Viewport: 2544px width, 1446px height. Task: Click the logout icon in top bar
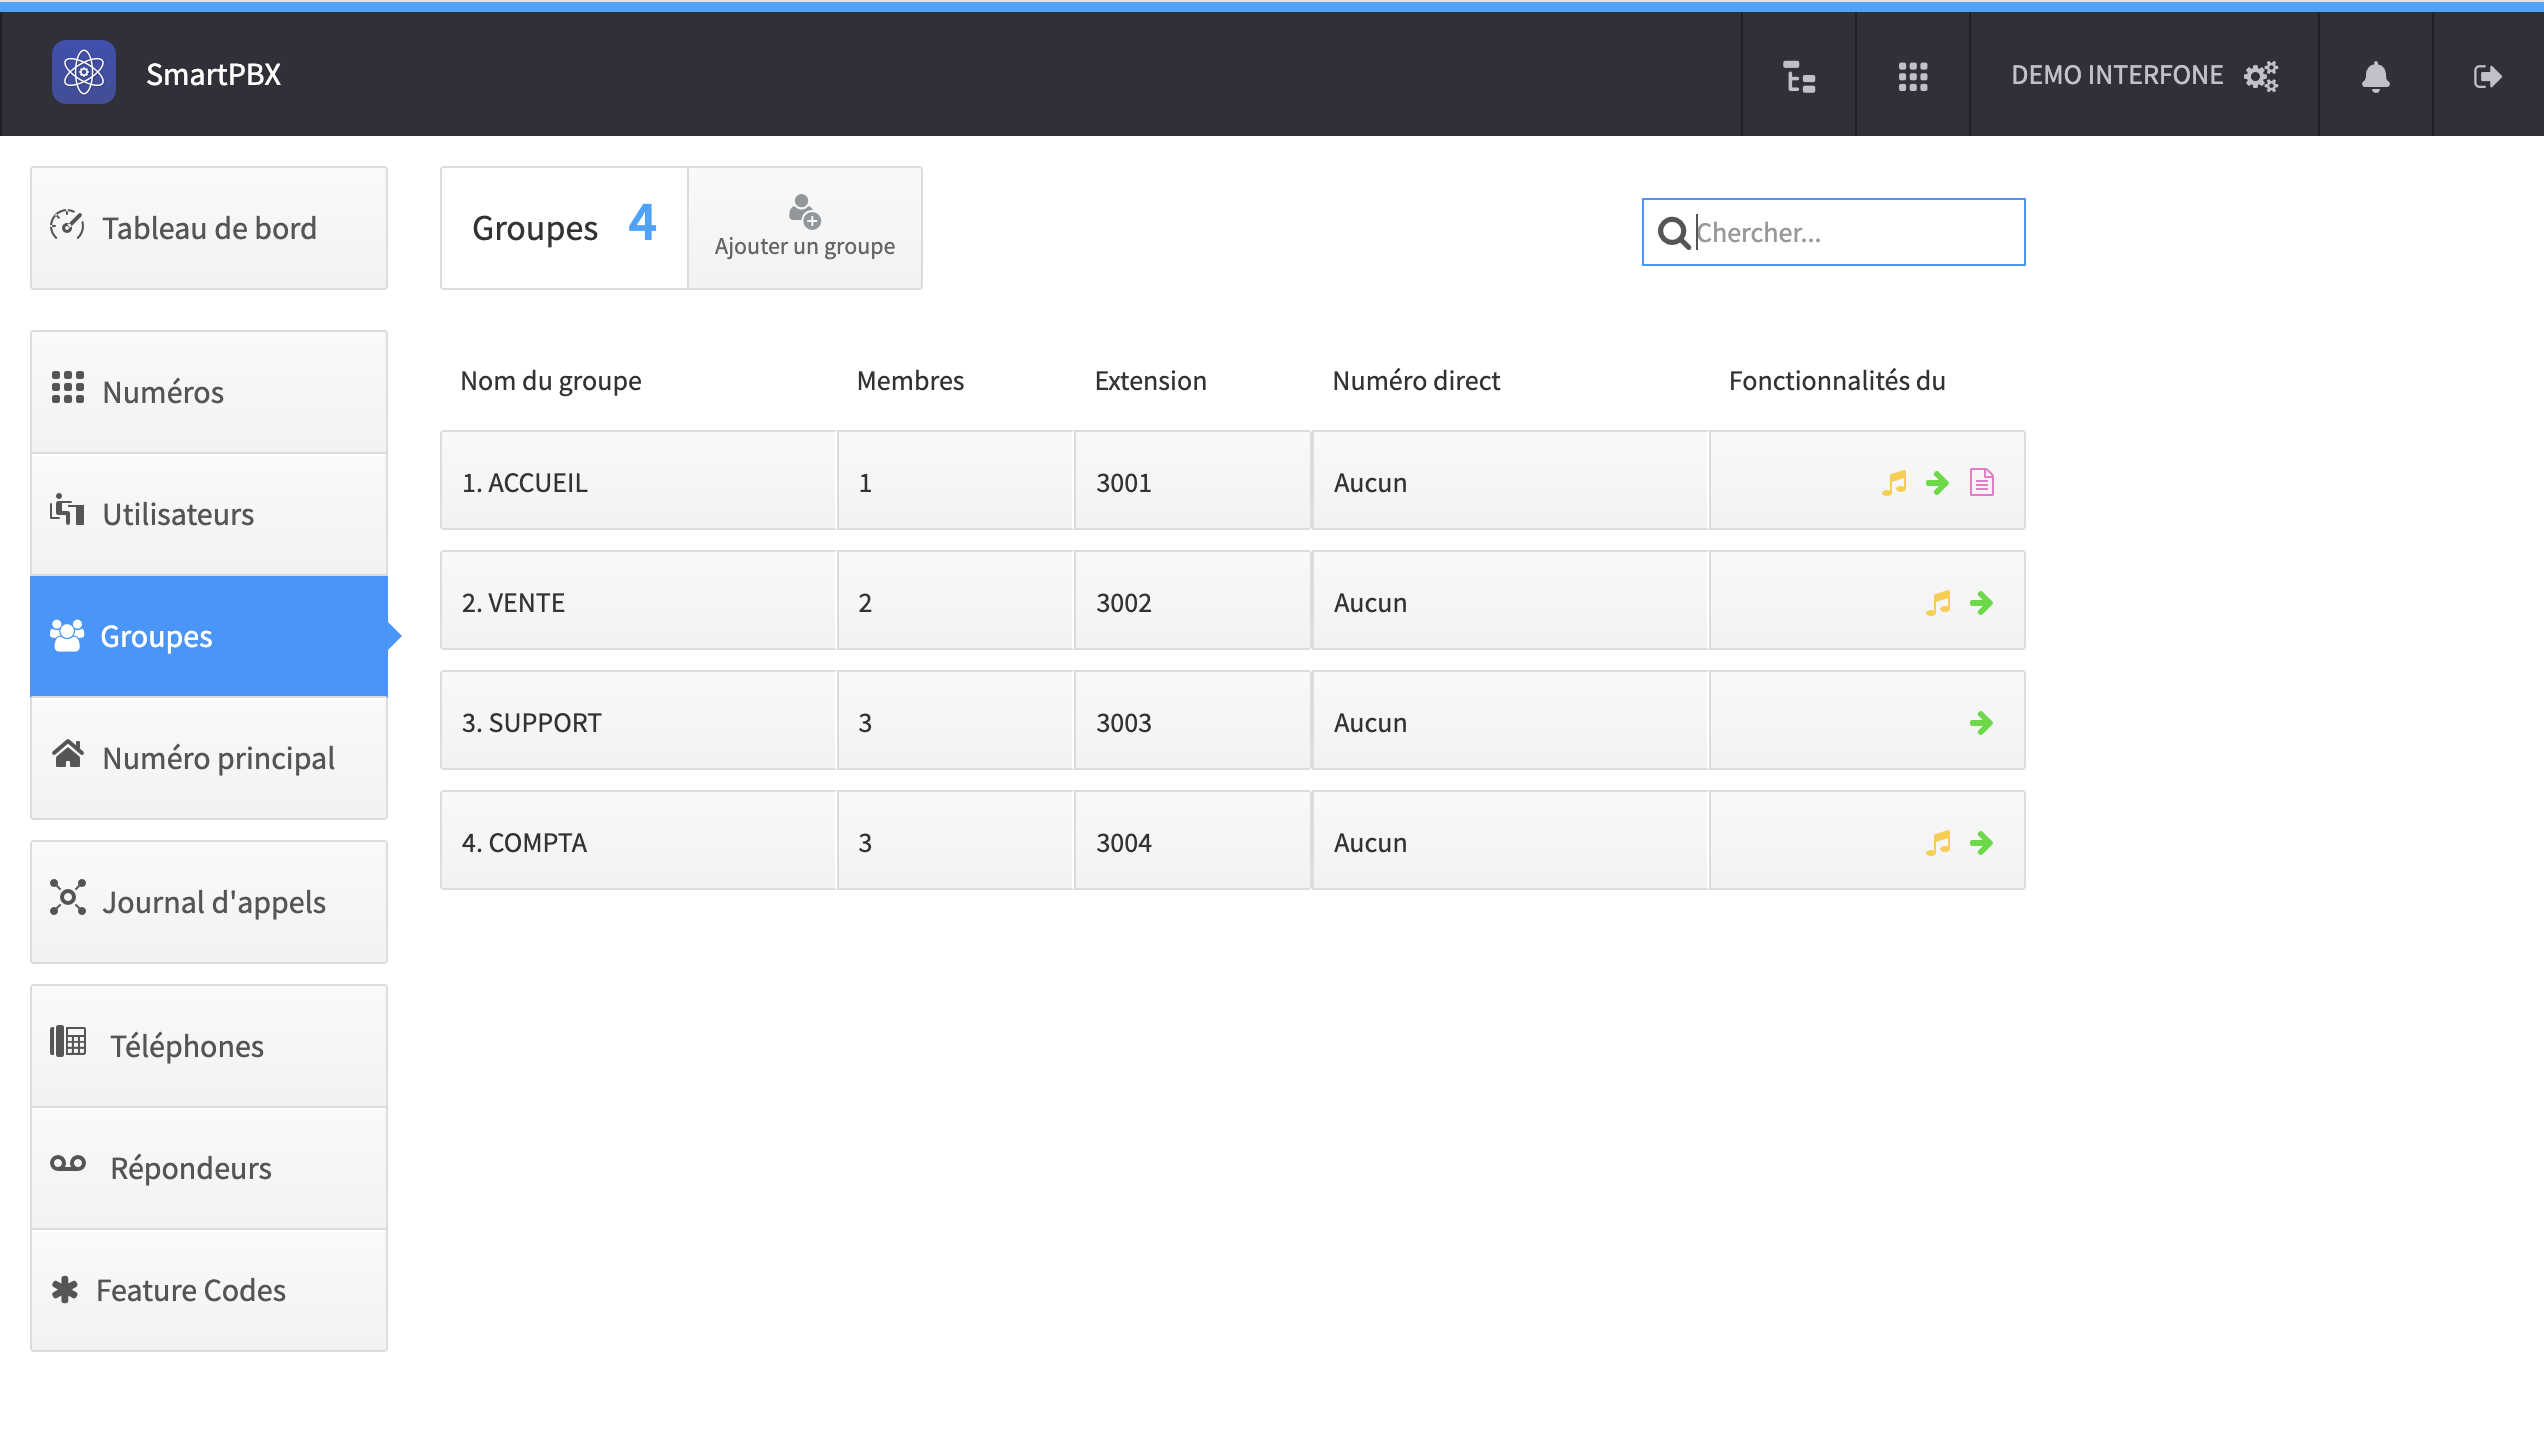pos(2487,76)
